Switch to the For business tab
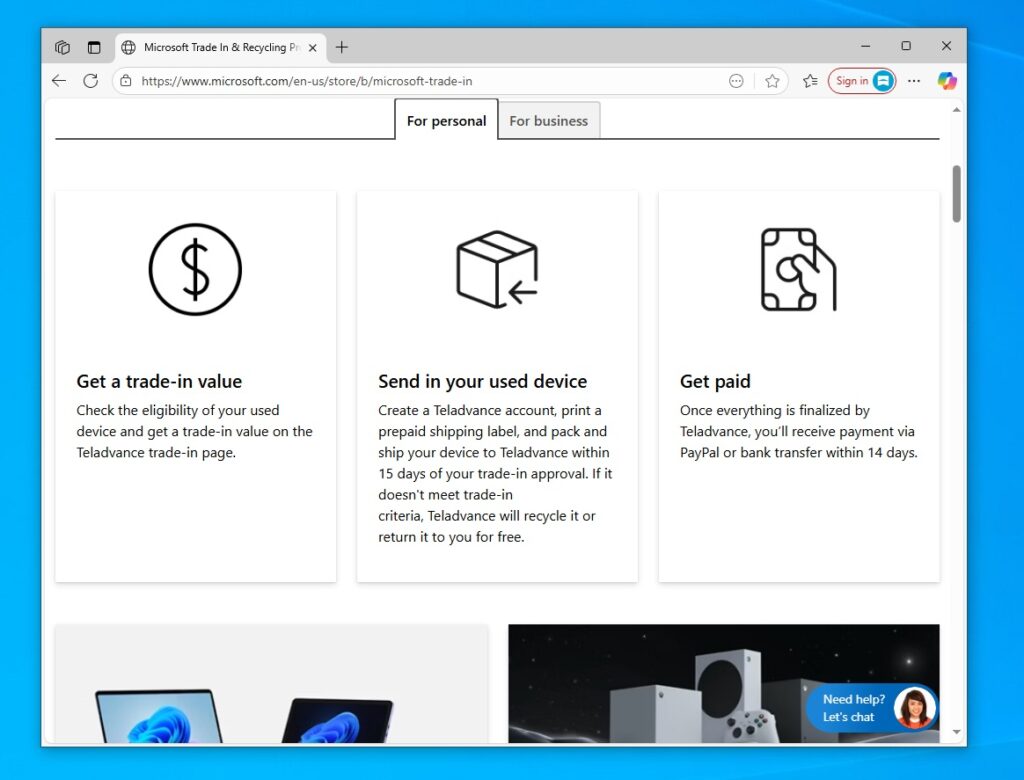 pyautogui.click(x=549, y=120)
